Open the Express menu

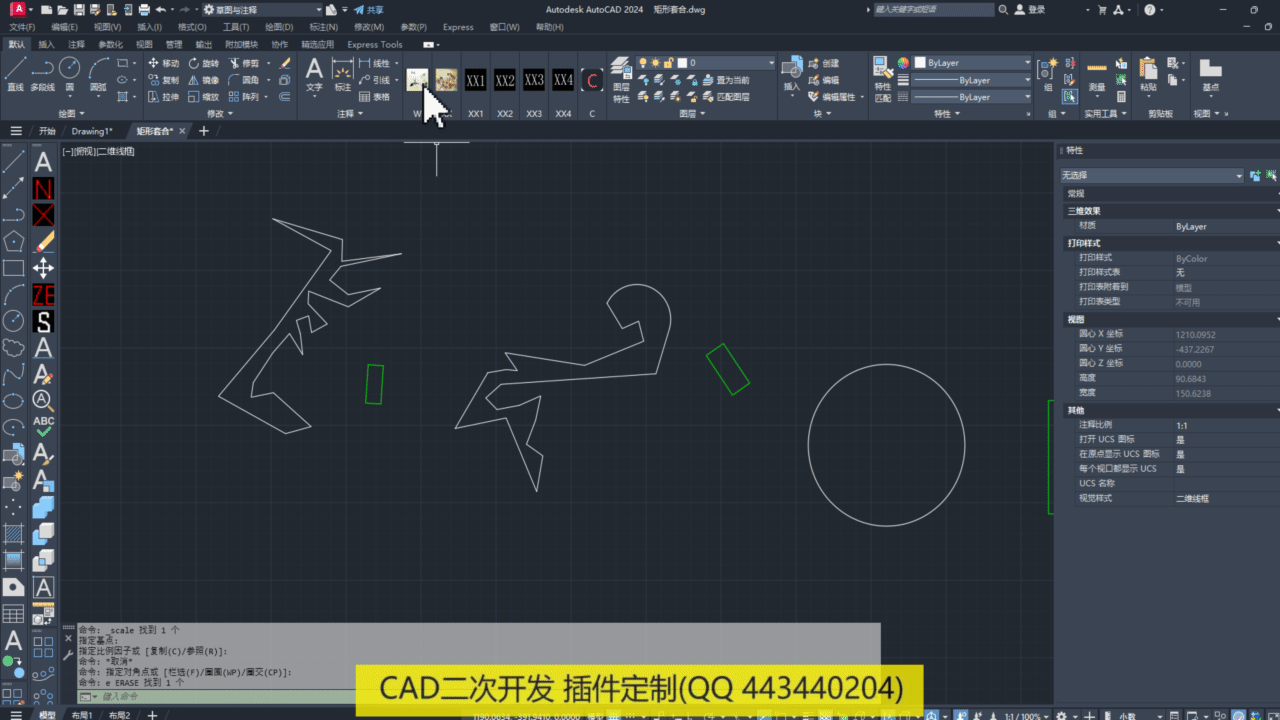[x=458, y=27]
